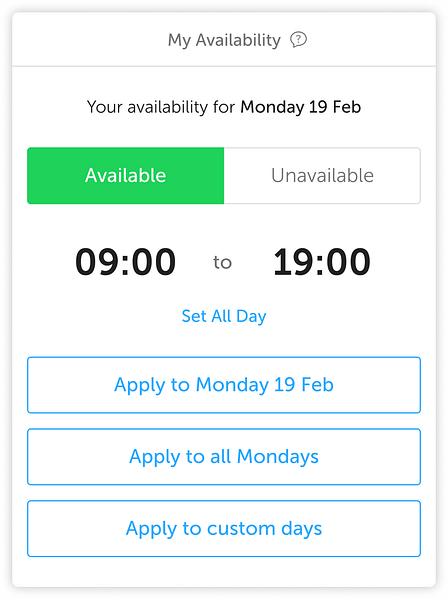Click the hour digits 09 of start time
The image size is (448, 600).
tap(97, 262)
